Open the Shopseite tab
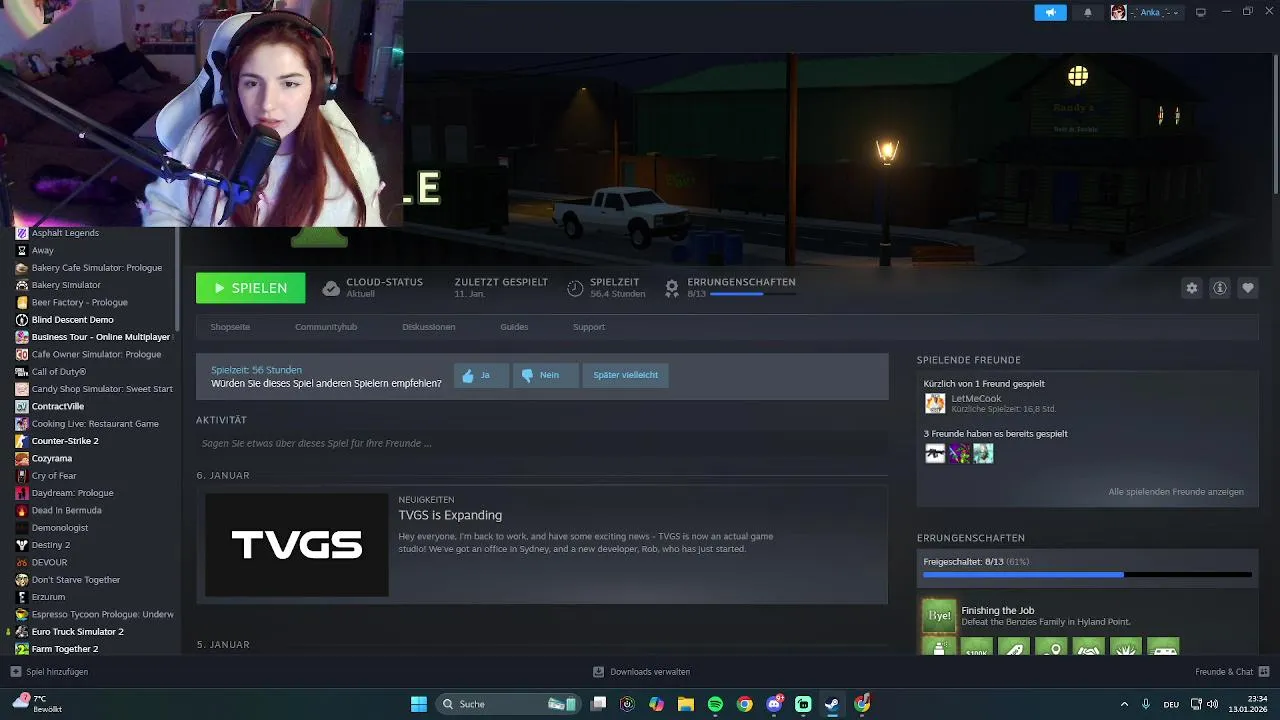The image size is (1280, 720). (x=230, y=327)
